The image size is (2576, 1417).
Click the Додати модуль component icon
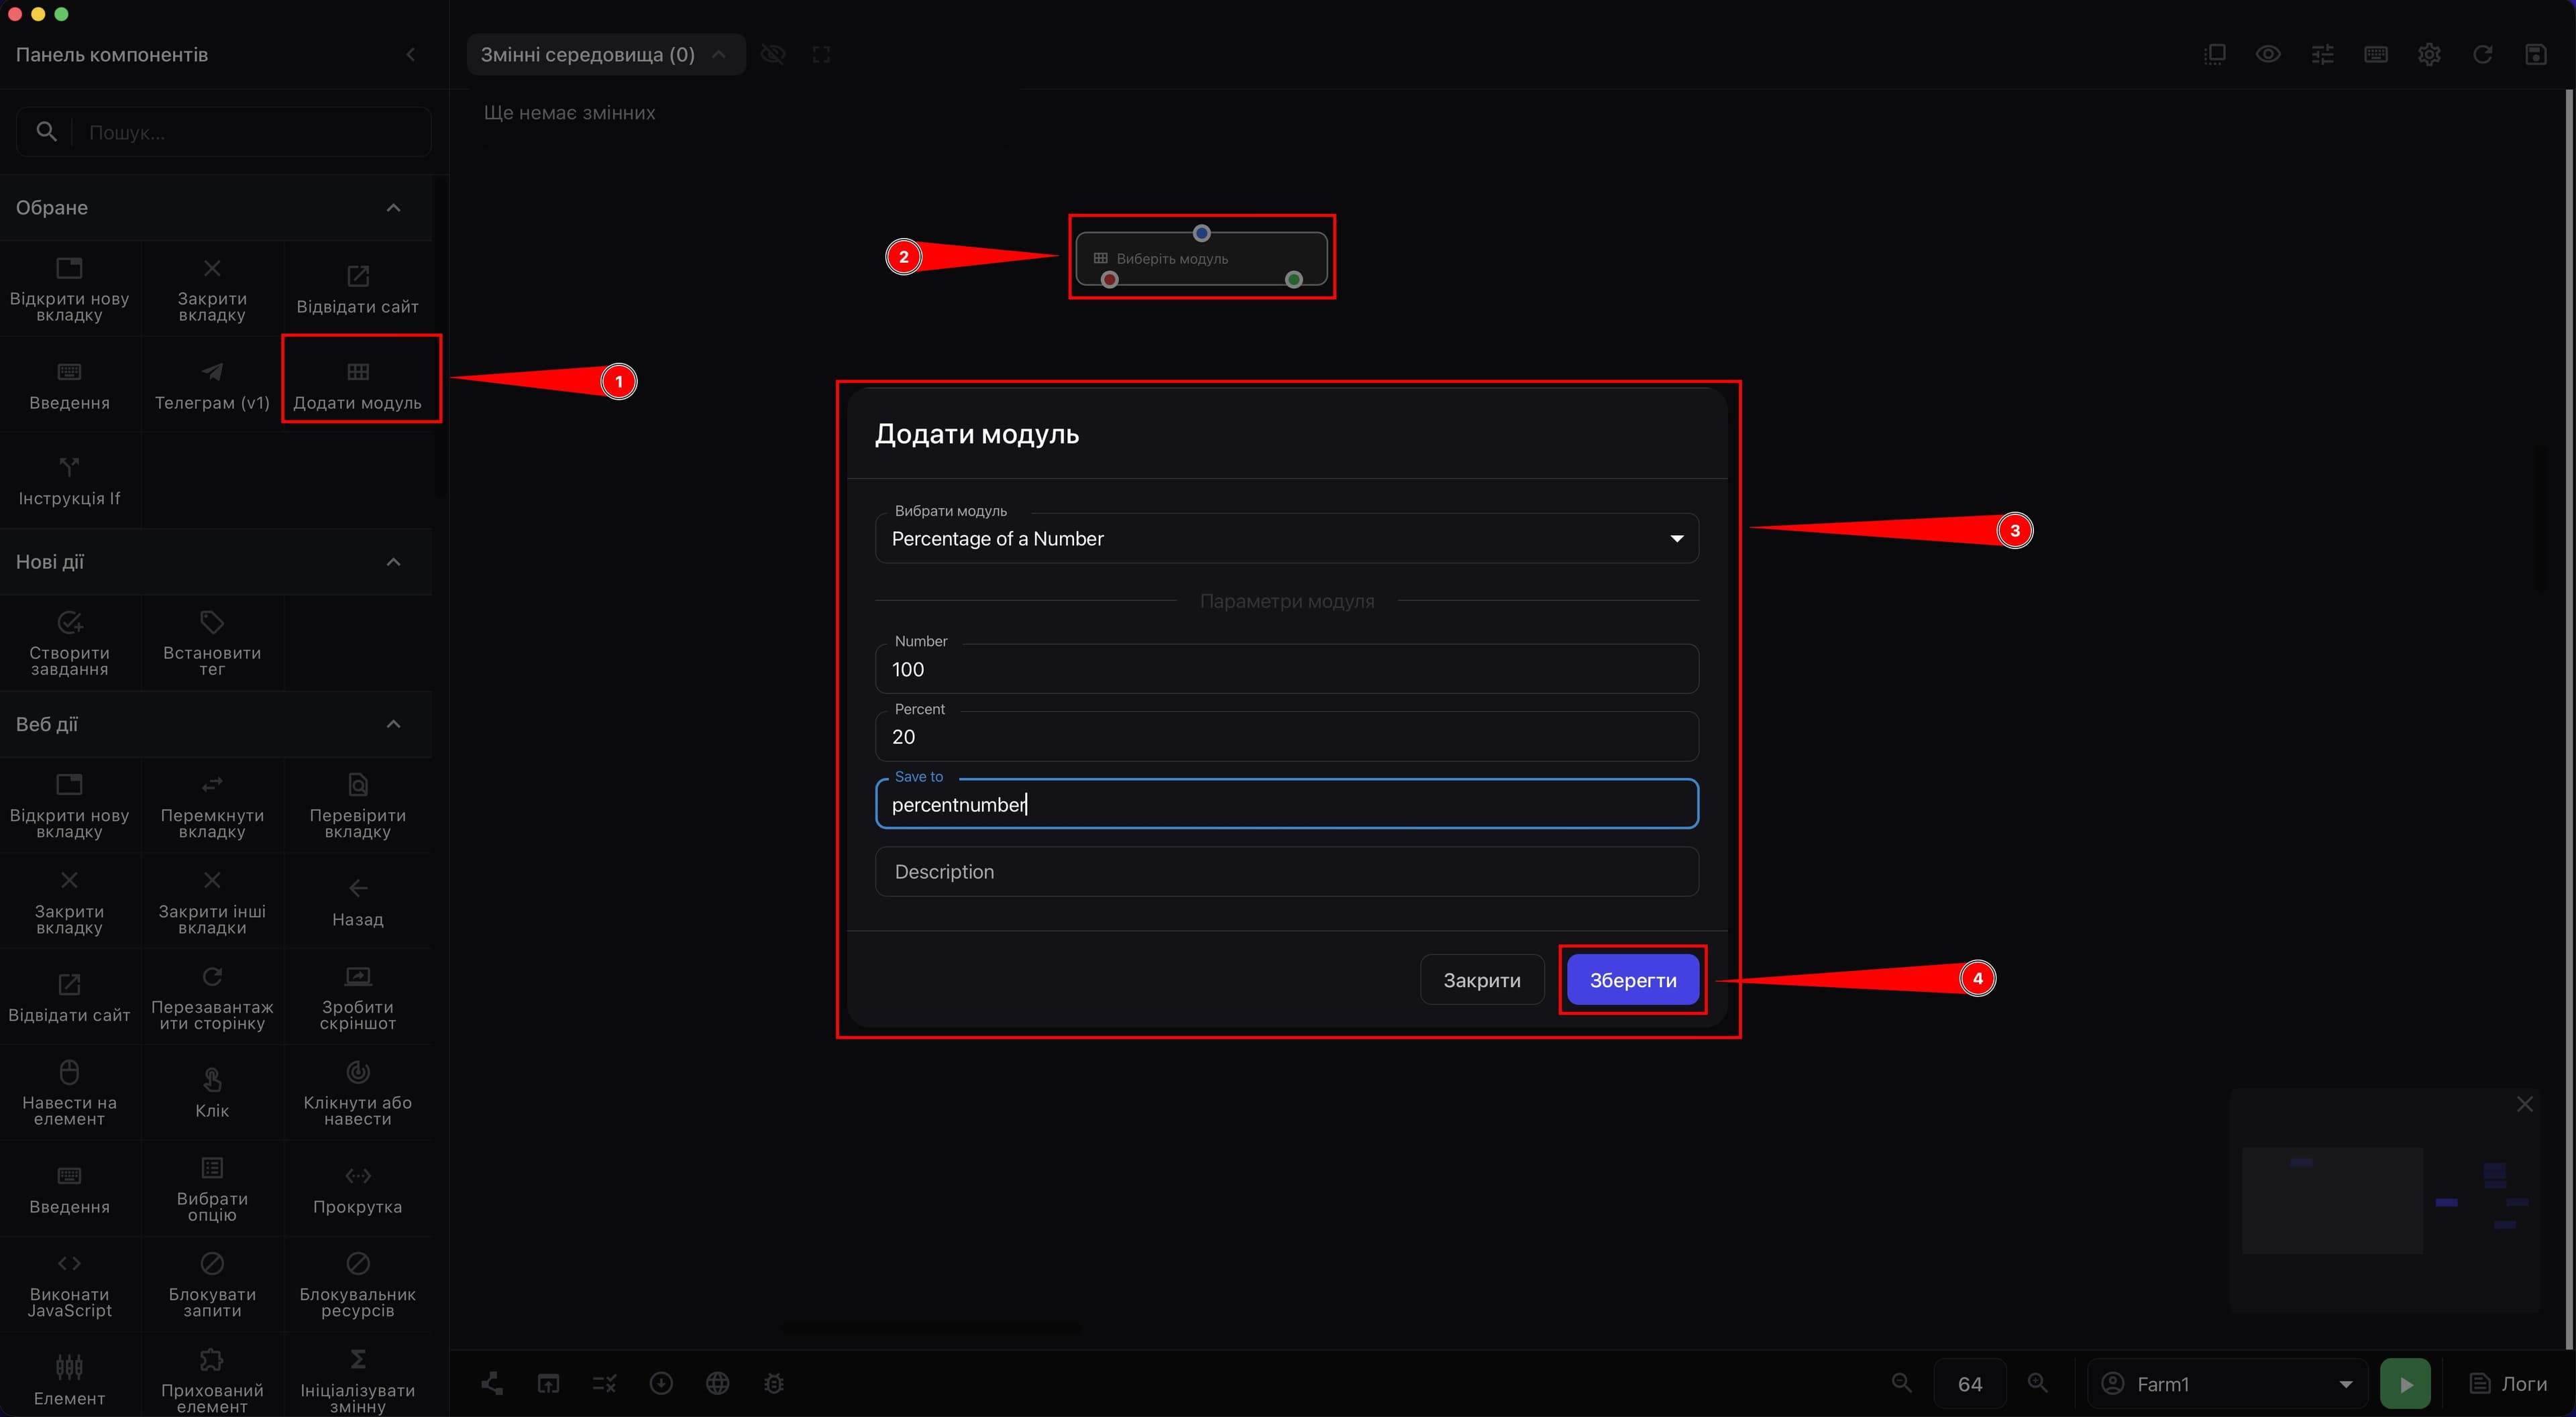click(x=358, y=372)
